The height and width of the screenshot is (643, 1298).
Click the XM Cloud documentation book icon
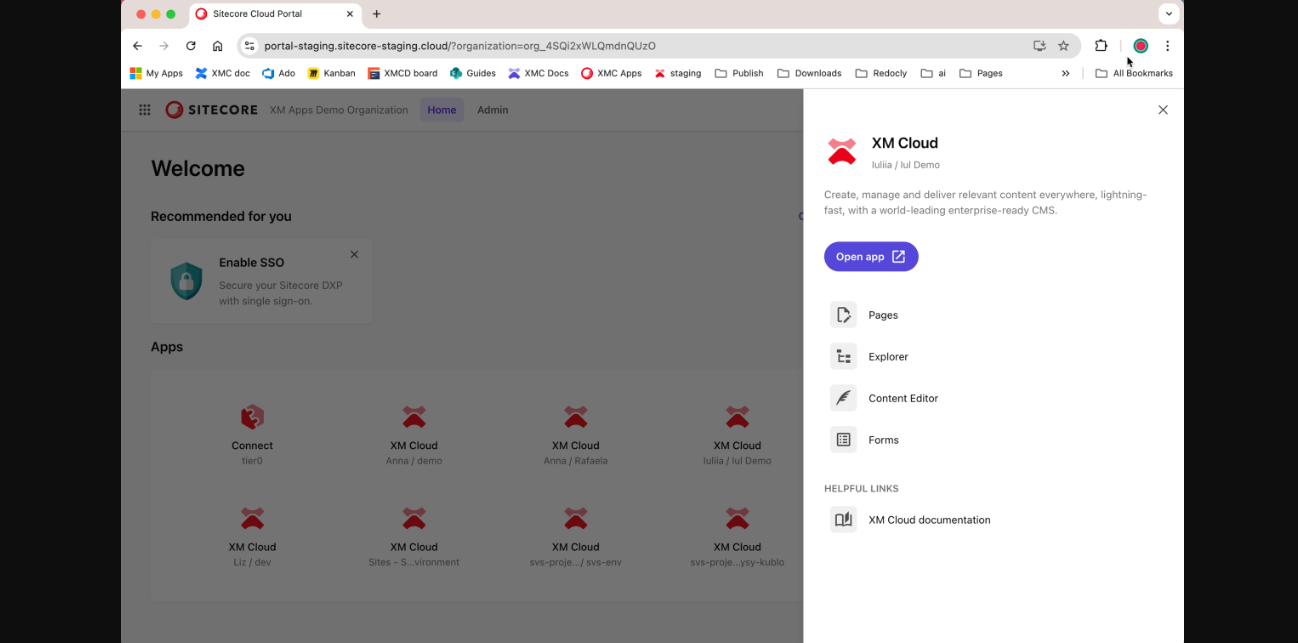pyautogui.click(x=843, y=520)
